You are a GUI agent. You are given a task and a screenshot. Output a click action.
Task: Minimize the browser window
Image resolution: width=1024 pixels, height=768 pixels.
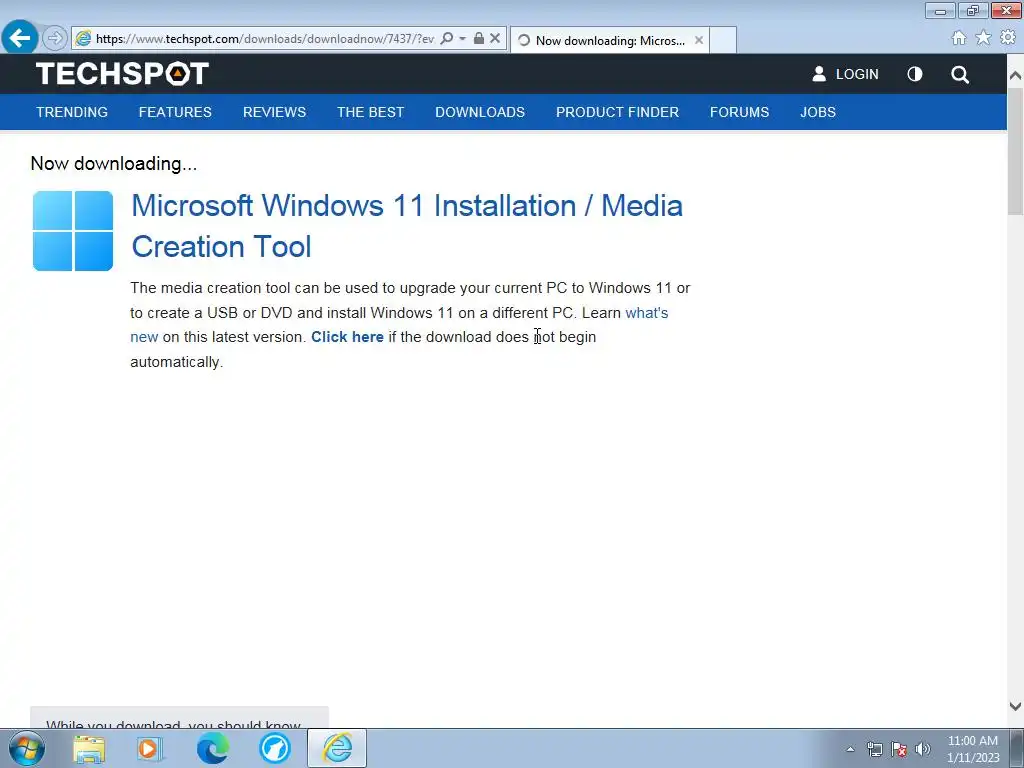(940, 10)
